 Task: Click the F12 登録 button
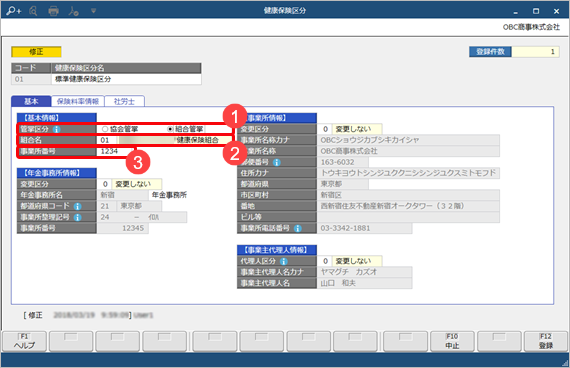(546, 341)
